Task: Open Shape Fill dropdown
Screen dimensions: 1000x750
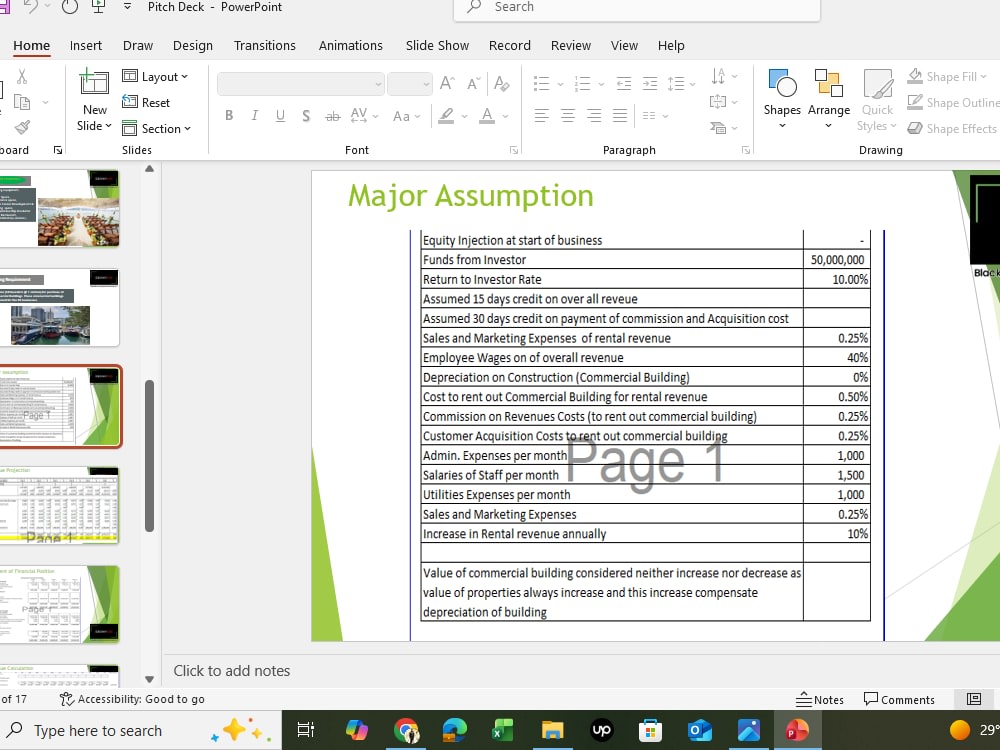Action: click(x=946, y=77)
